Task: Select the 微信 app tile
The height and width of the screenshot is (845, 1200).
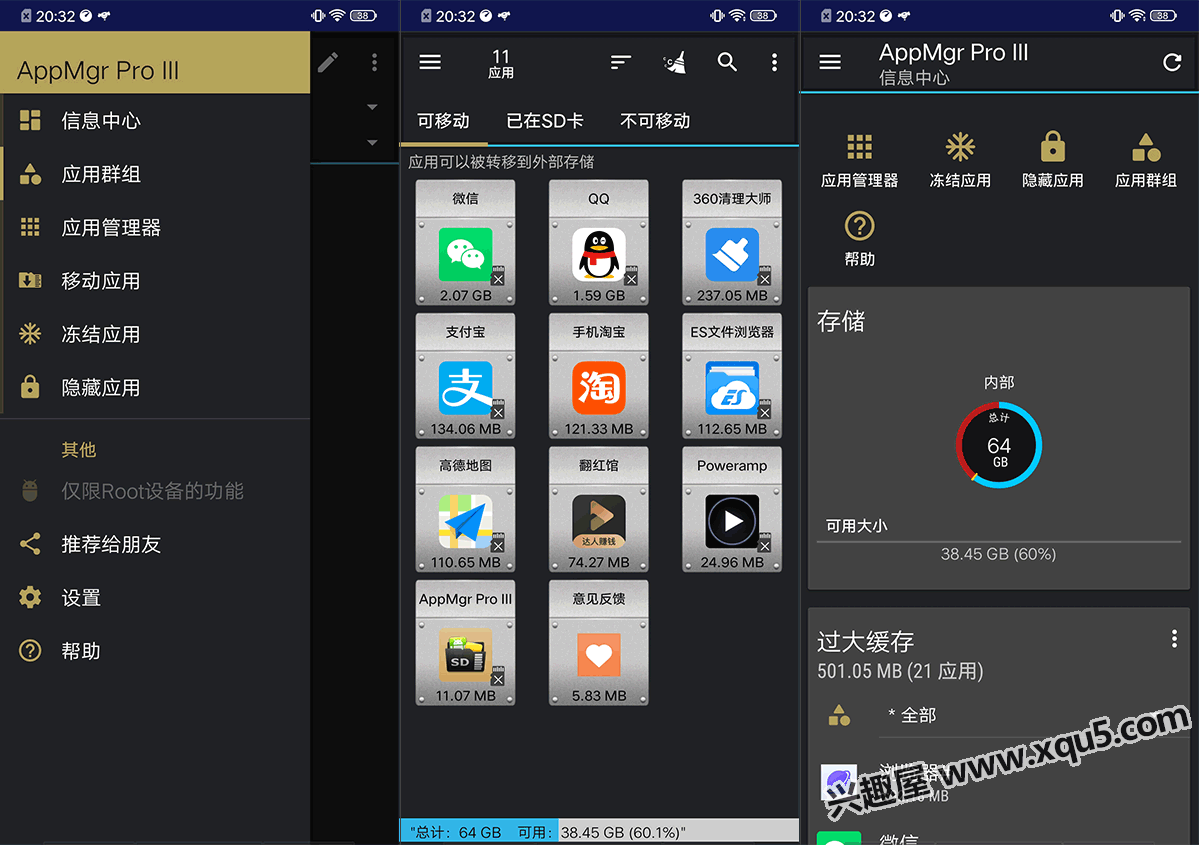Action: [466, 242]
